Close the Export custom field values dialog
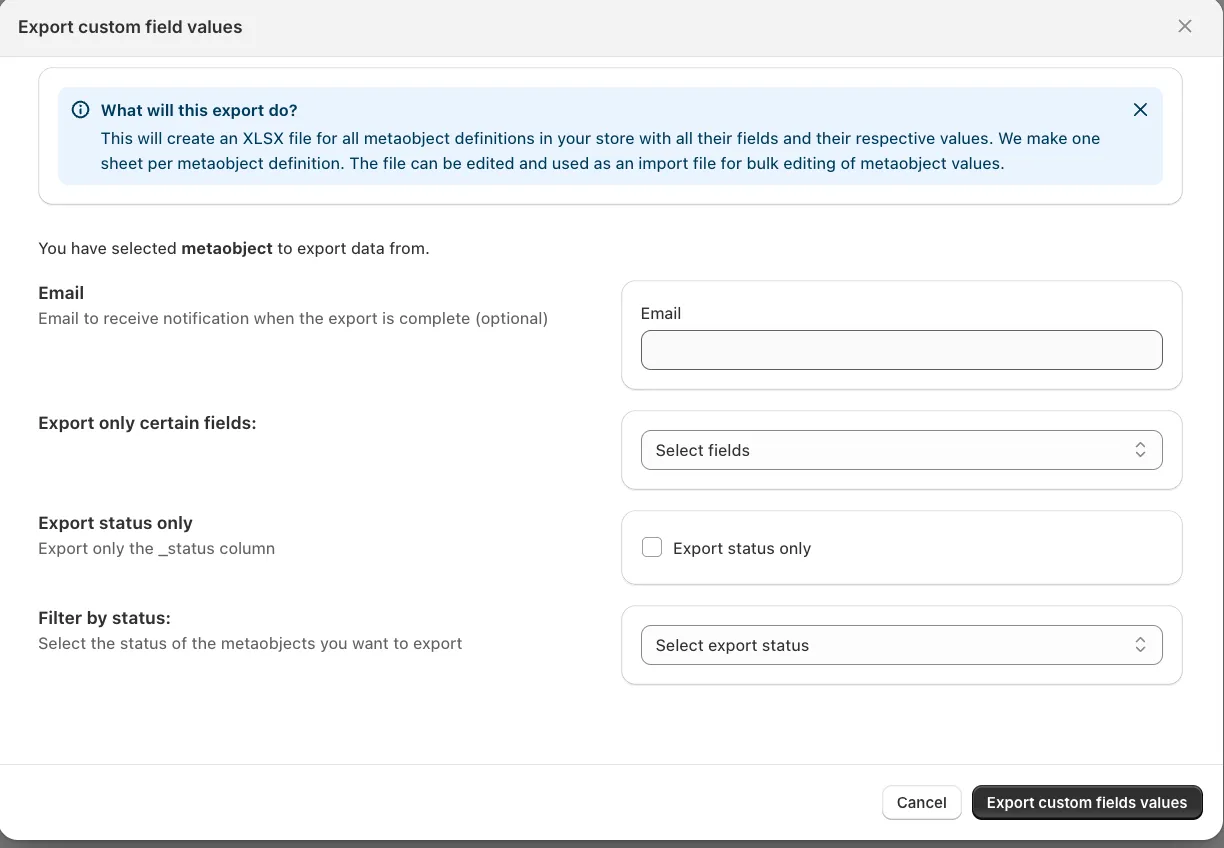This screenshot has width=1224, height=848. 1185,27
